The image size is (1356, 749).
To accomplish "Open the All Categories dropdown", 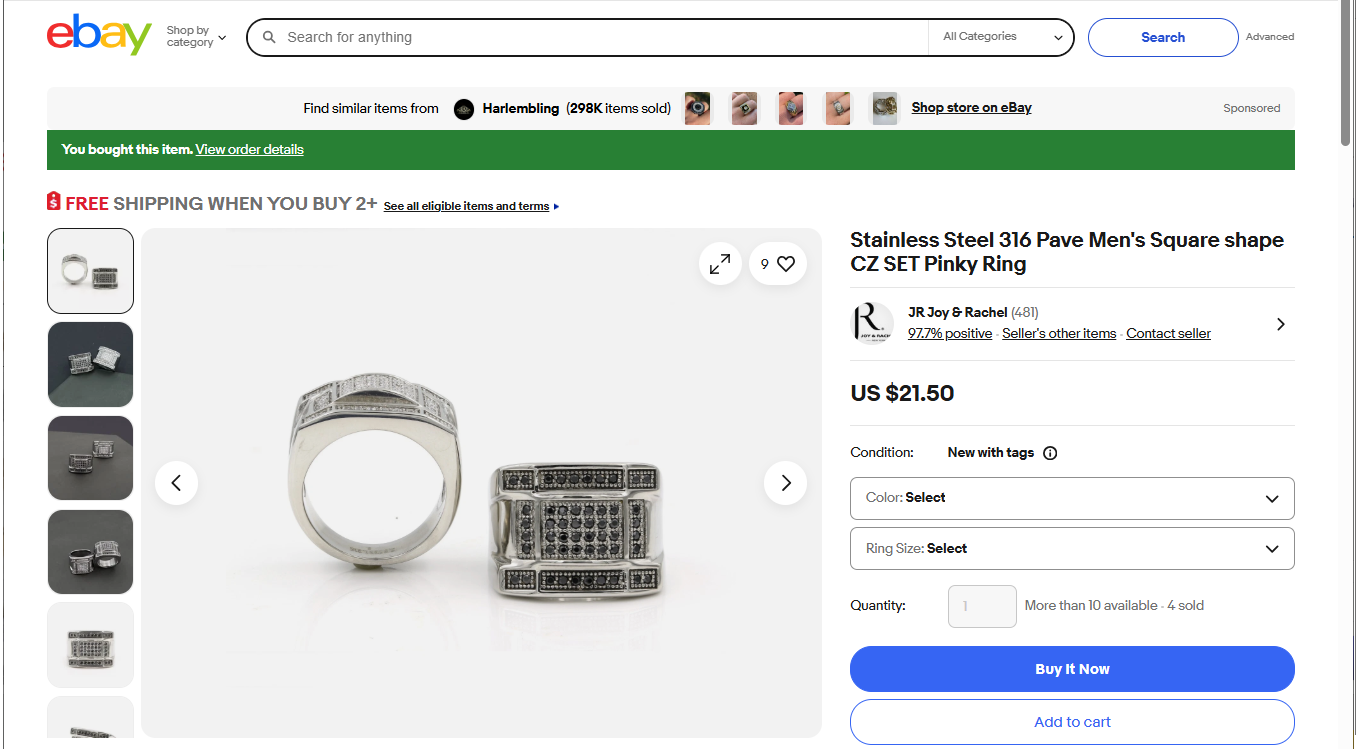I will point(1001,37).
